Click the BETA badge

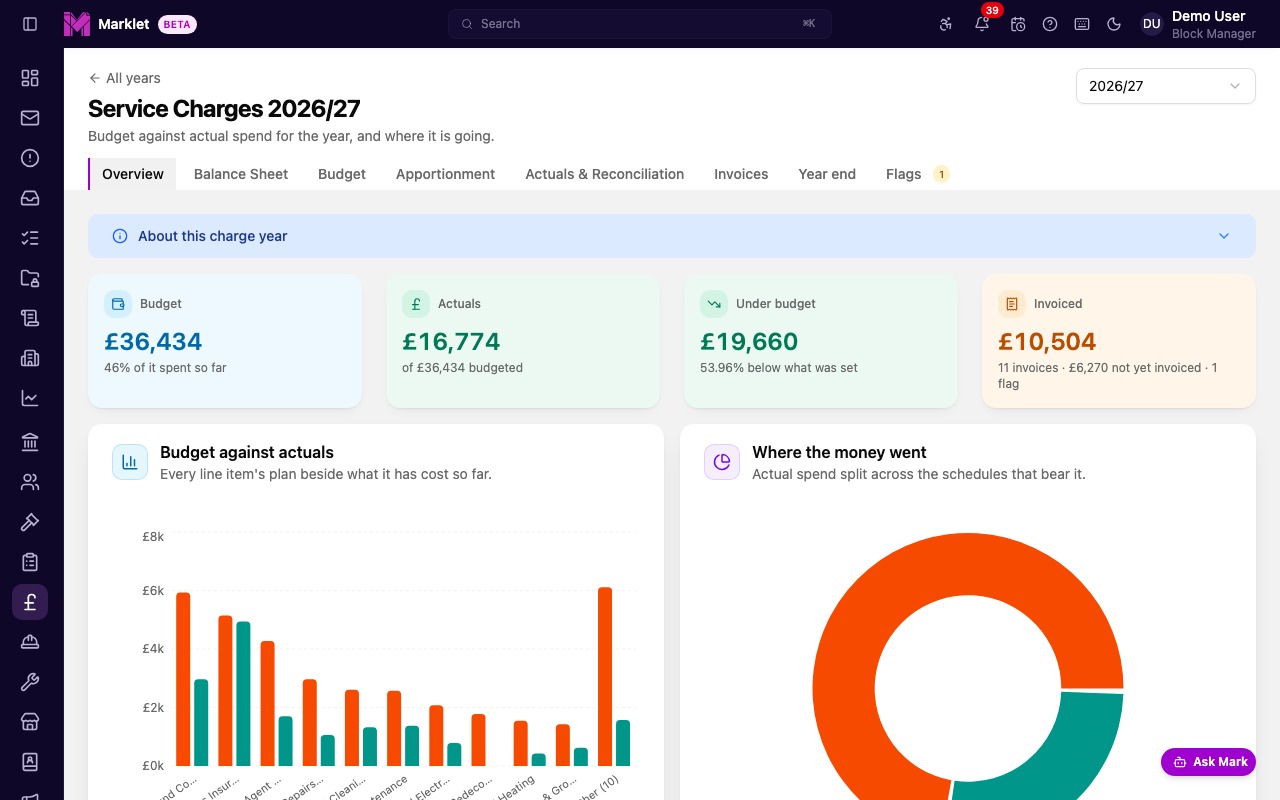point(177,24)
